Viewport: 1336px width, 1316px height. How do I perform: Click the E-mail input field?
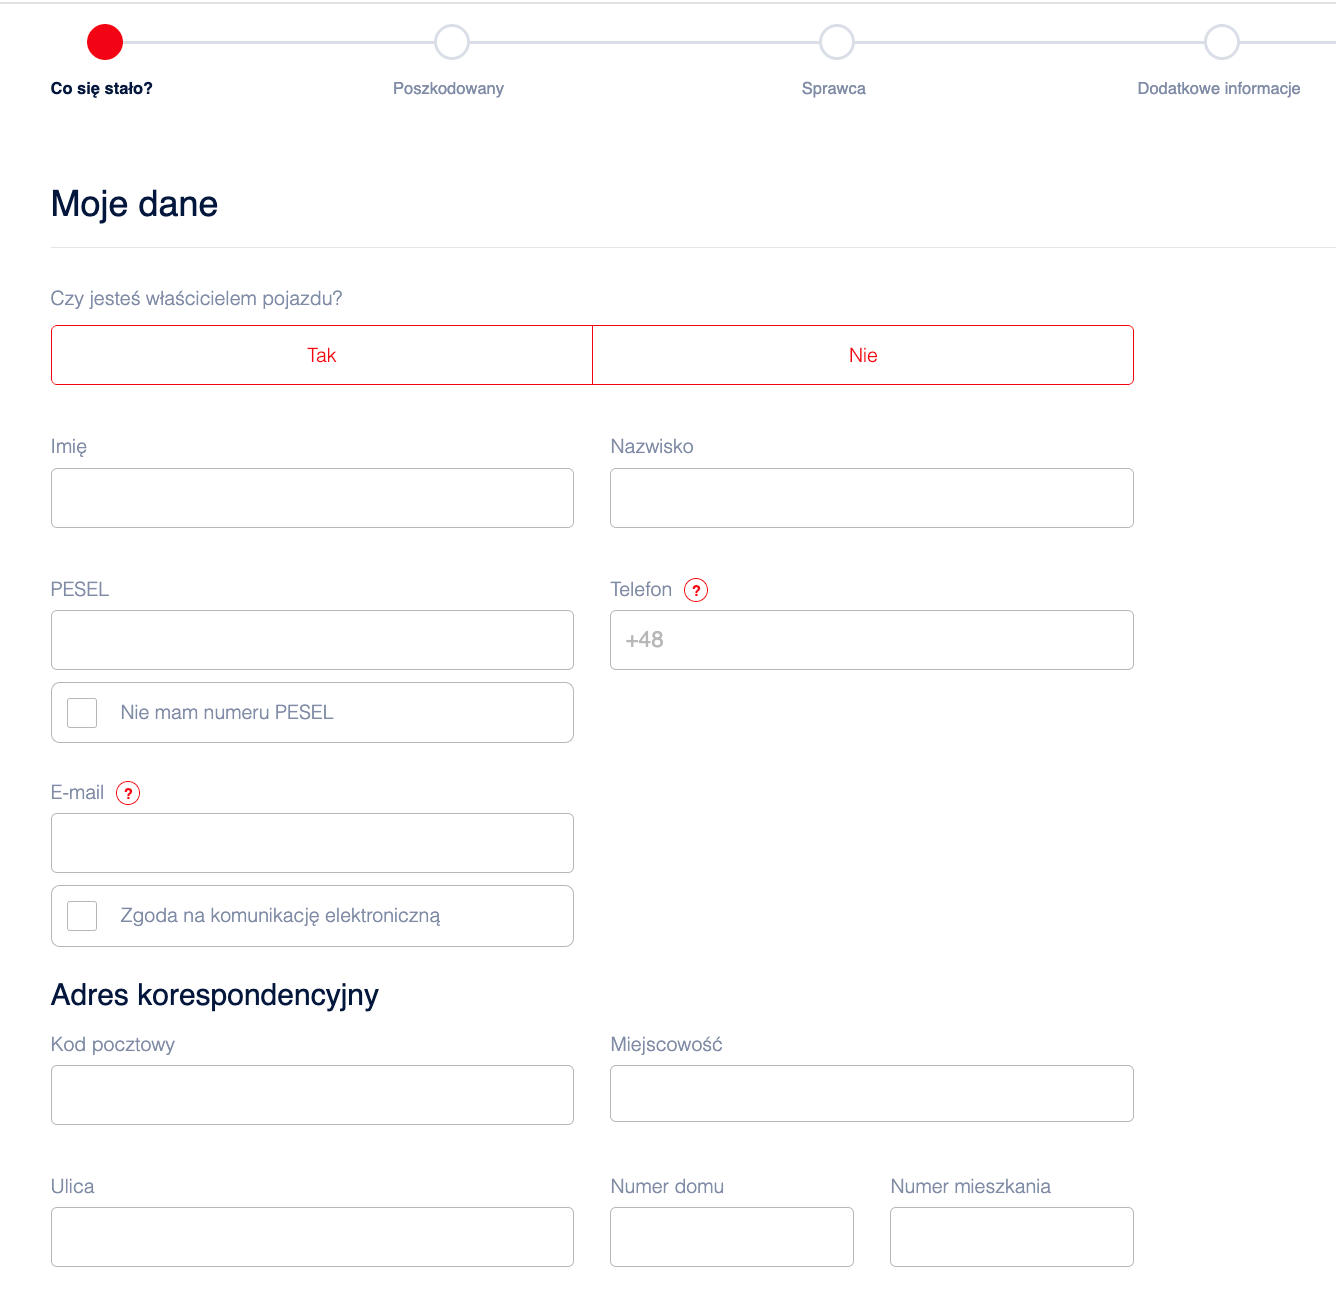pos(312,843)
